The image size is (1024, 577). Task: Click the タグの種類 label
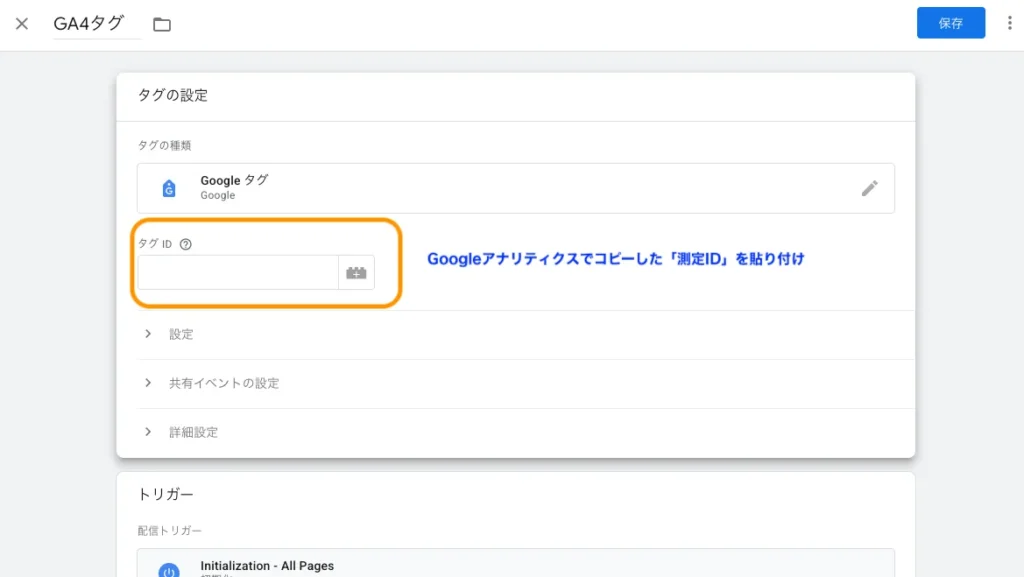pos(165,145)
